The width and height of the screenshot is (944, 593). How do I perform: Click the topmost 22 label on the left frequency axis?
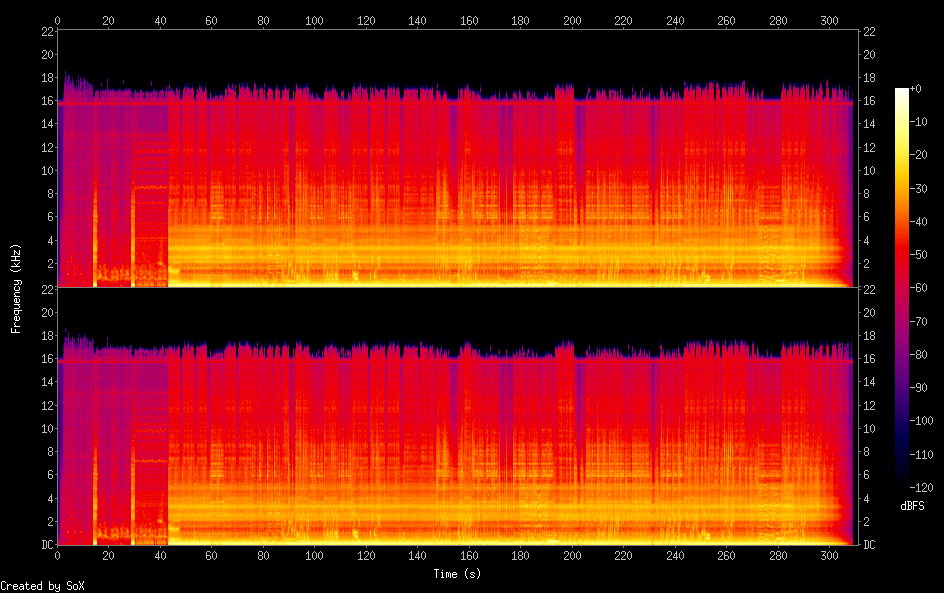pos(46,31)
